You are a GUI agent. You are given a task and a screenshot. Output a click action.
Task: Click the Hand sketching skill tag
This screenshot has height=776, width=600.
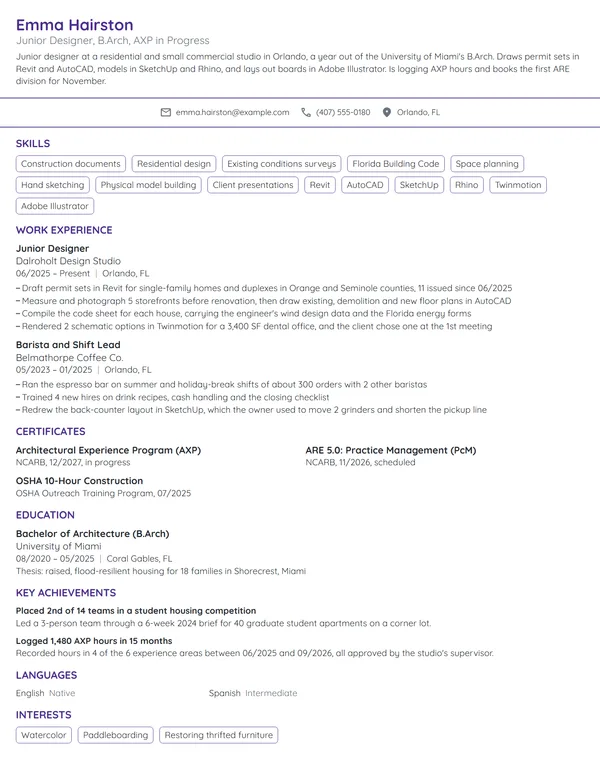tap(52, 185)
